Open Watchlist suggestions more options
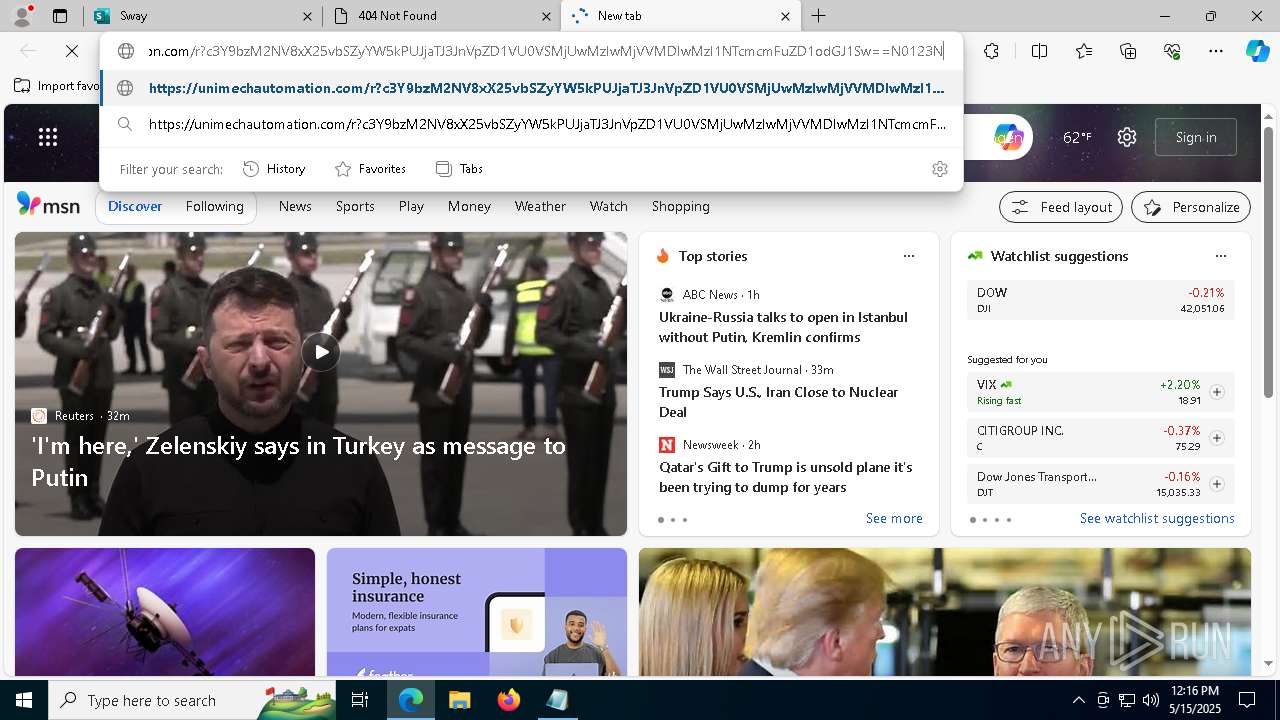The image size is (1280, 720). [x=1220, y=256]
